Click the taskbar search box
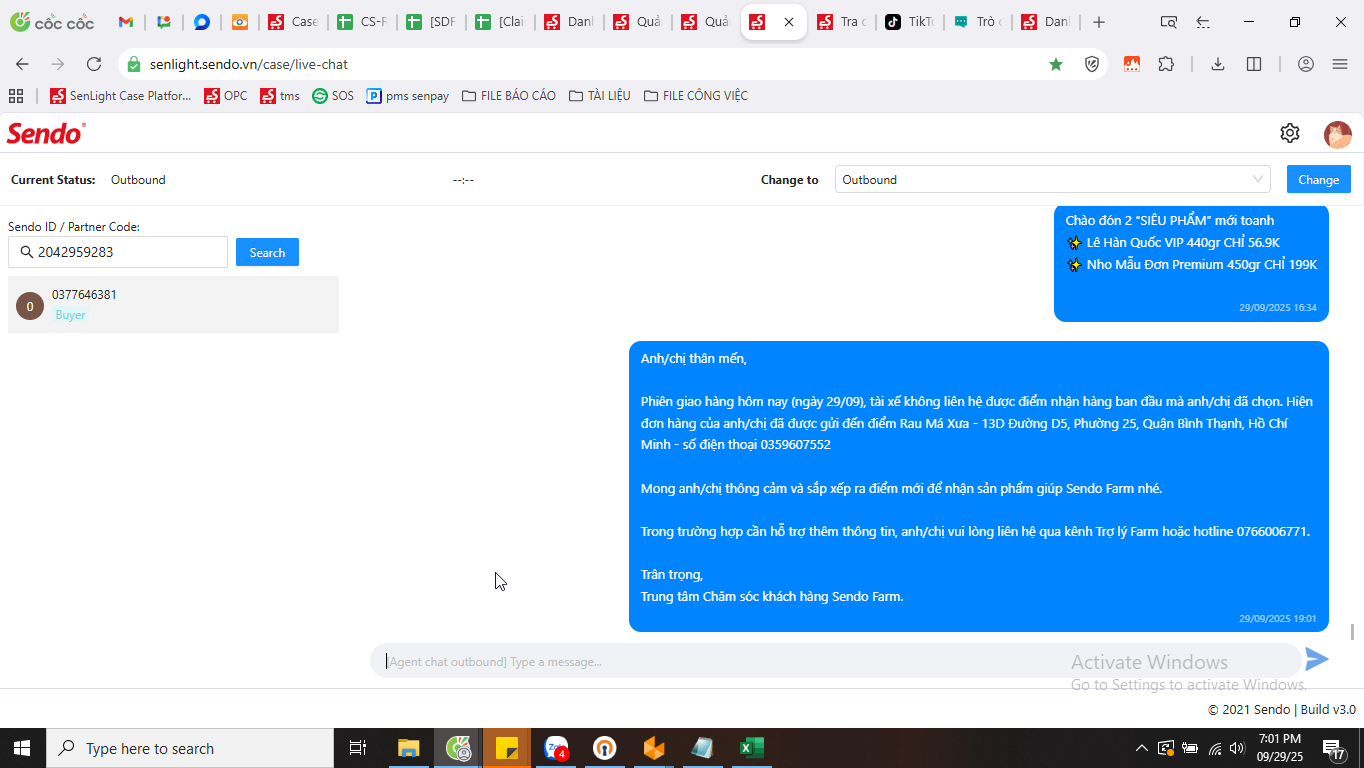 point(190,748)
